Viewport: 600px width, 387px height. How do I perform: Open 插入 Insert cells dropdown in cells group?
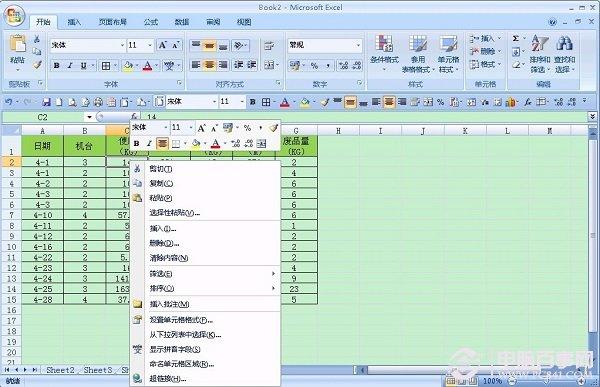coord(486,38)
